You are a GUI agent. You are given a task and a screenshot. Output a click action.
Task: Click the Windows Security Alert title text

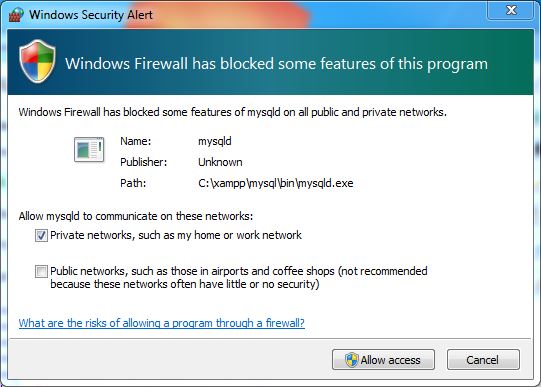coord(91,15)
